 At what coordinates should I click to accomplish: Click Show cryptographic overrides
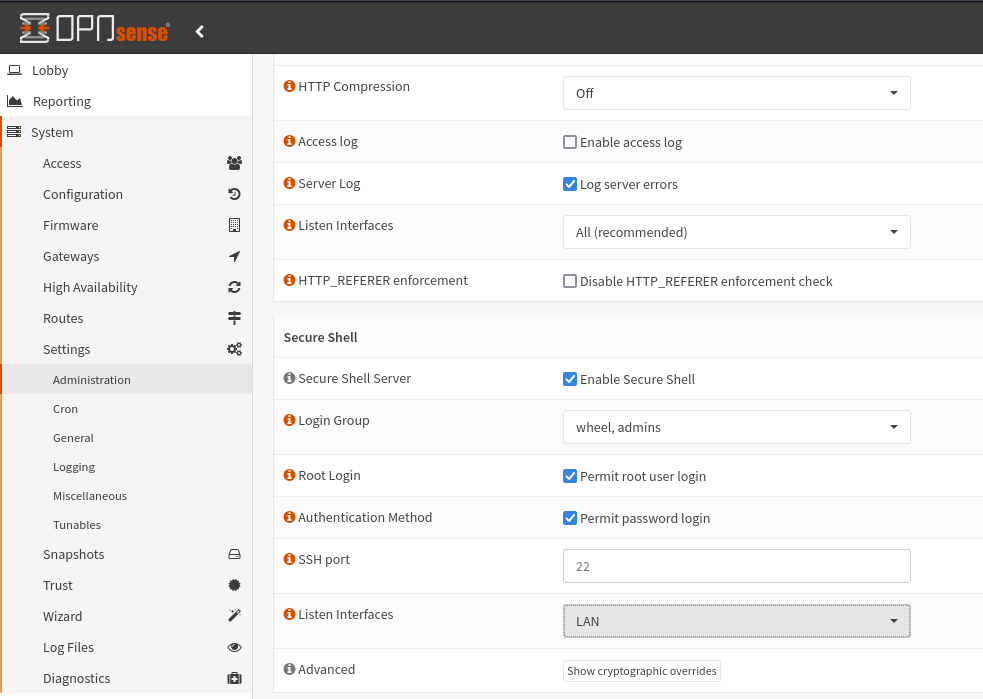(641, 671)
